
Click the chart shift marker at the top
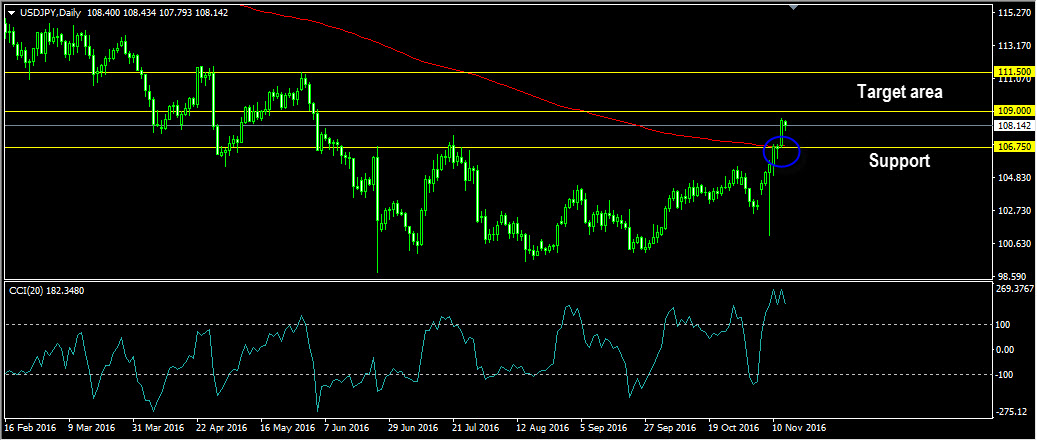click(x=794, y=7)
